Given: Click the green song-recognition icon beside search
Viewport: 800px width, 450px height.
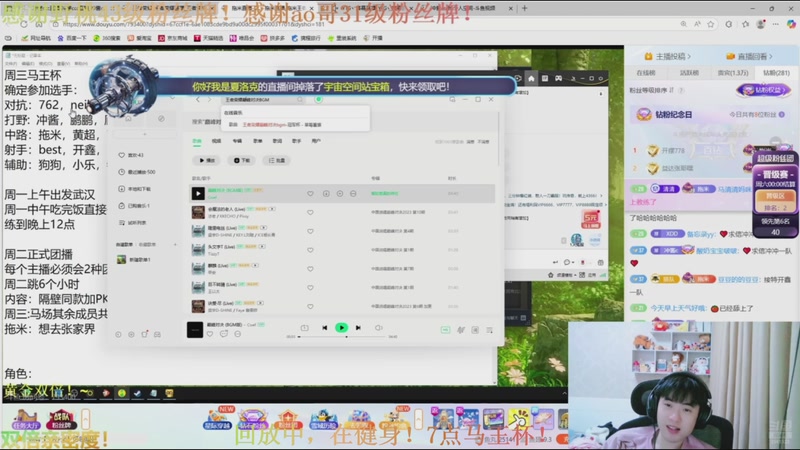Looking at the screenshot, I should point(318,99).
